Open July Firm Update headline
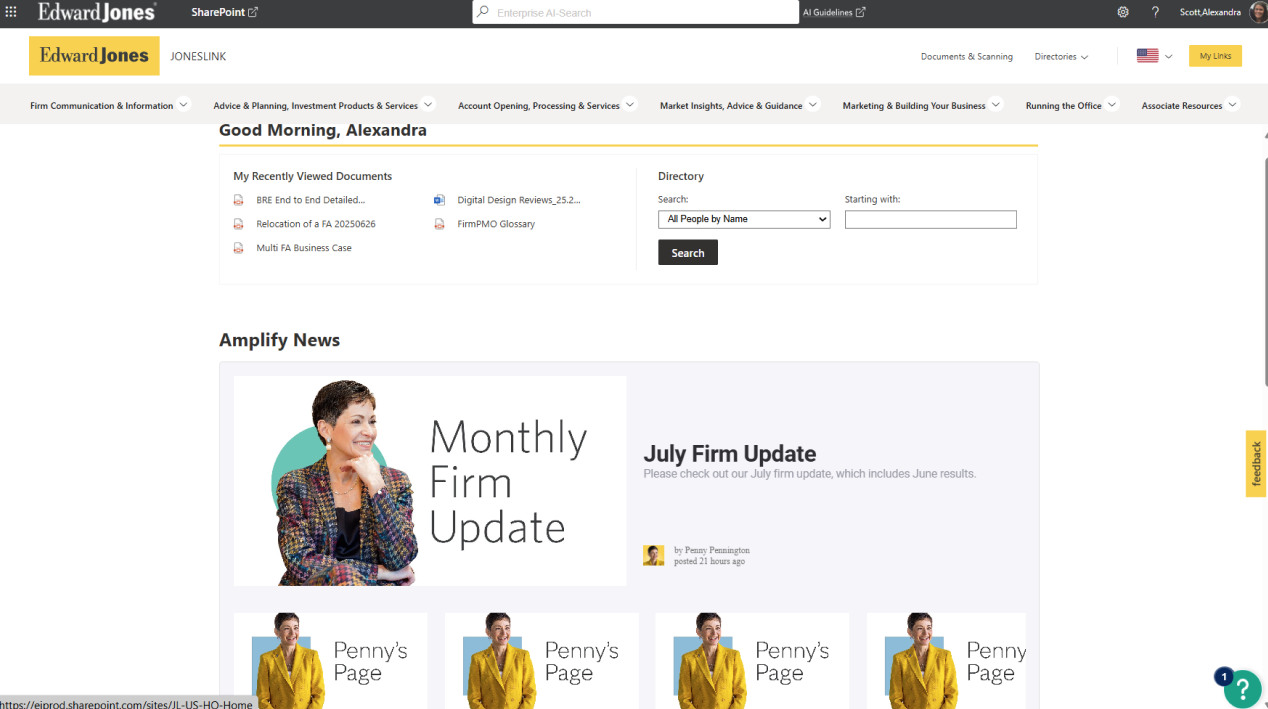This screenshot has height=709, width=1268. (x=730, y=454)
